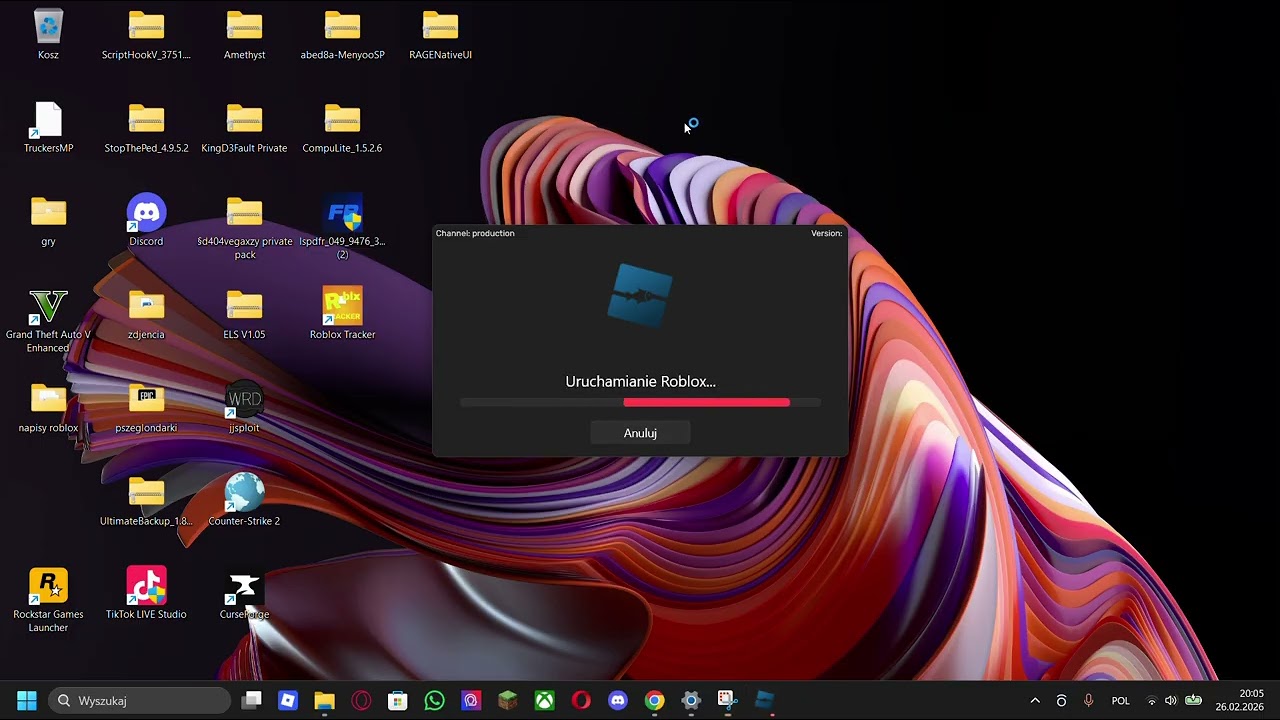The height and width of the screenshot is (720, 1280).
Task: Focus the running Roblox launcher taskbar icon
Action: [x=764, y=701]
